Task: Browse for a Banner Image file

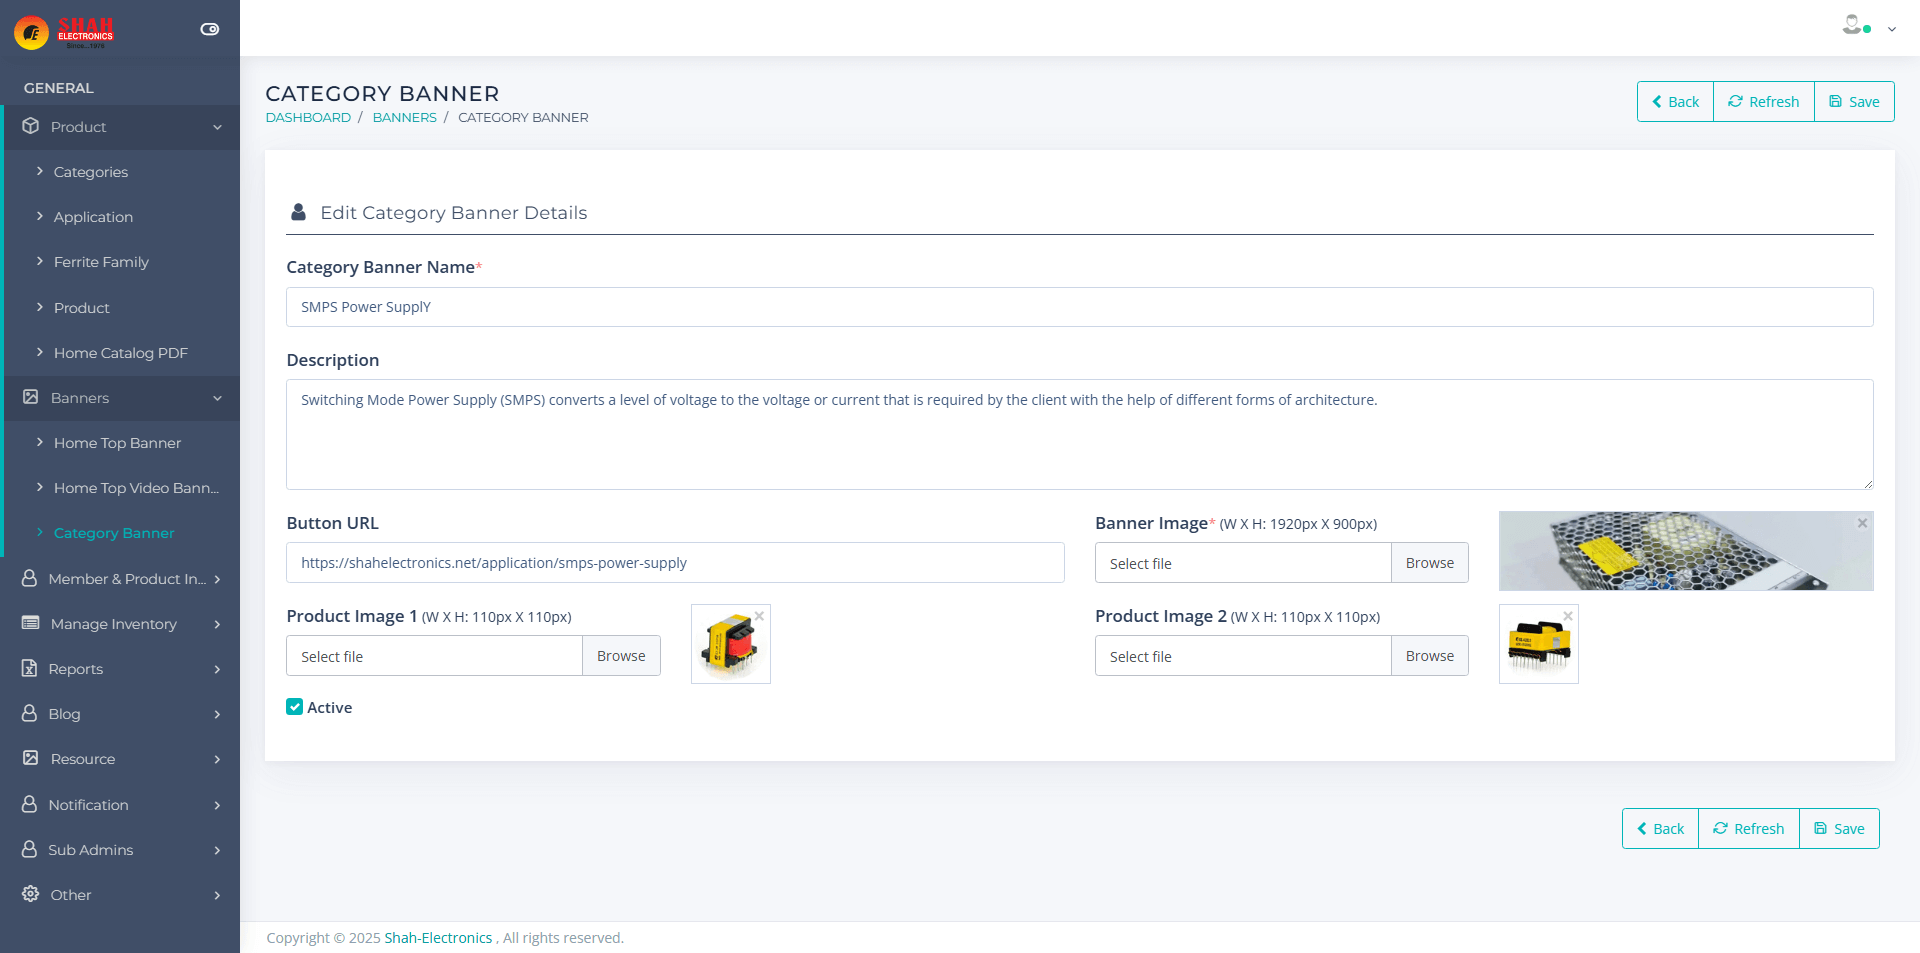Action: 1429,563
